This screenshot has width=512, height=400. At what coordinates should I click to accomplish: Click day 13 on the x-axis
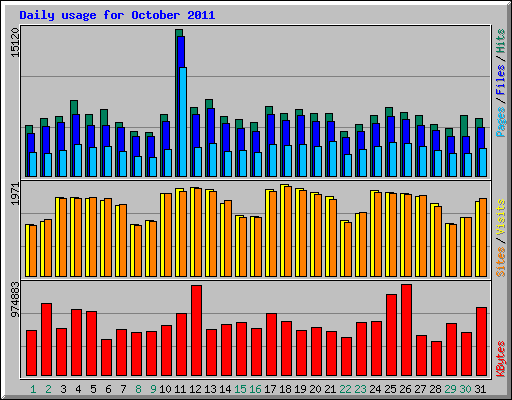pos(210,389)
